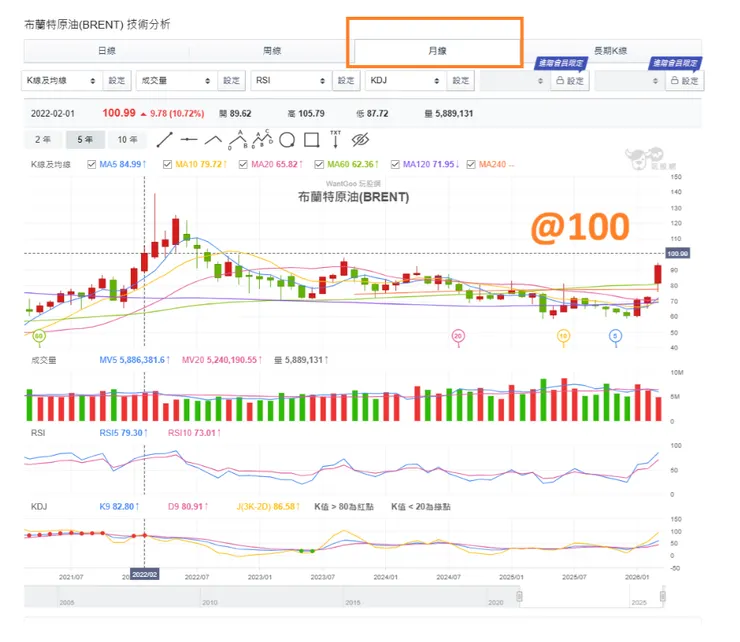Disable the MA120 moving average checkbox
Viewport: 740px width, 642px height.
click(395, 164)
